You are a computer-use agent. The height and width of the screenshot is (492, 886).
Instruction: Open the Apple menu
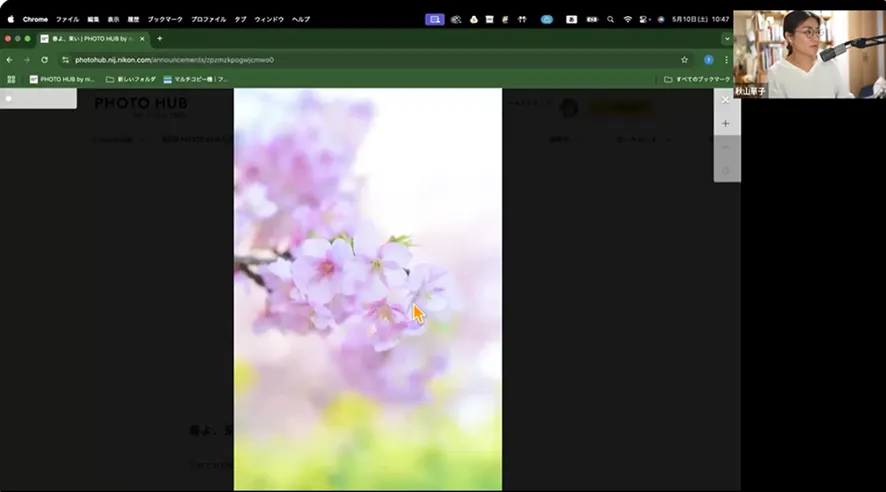point(11,19)
